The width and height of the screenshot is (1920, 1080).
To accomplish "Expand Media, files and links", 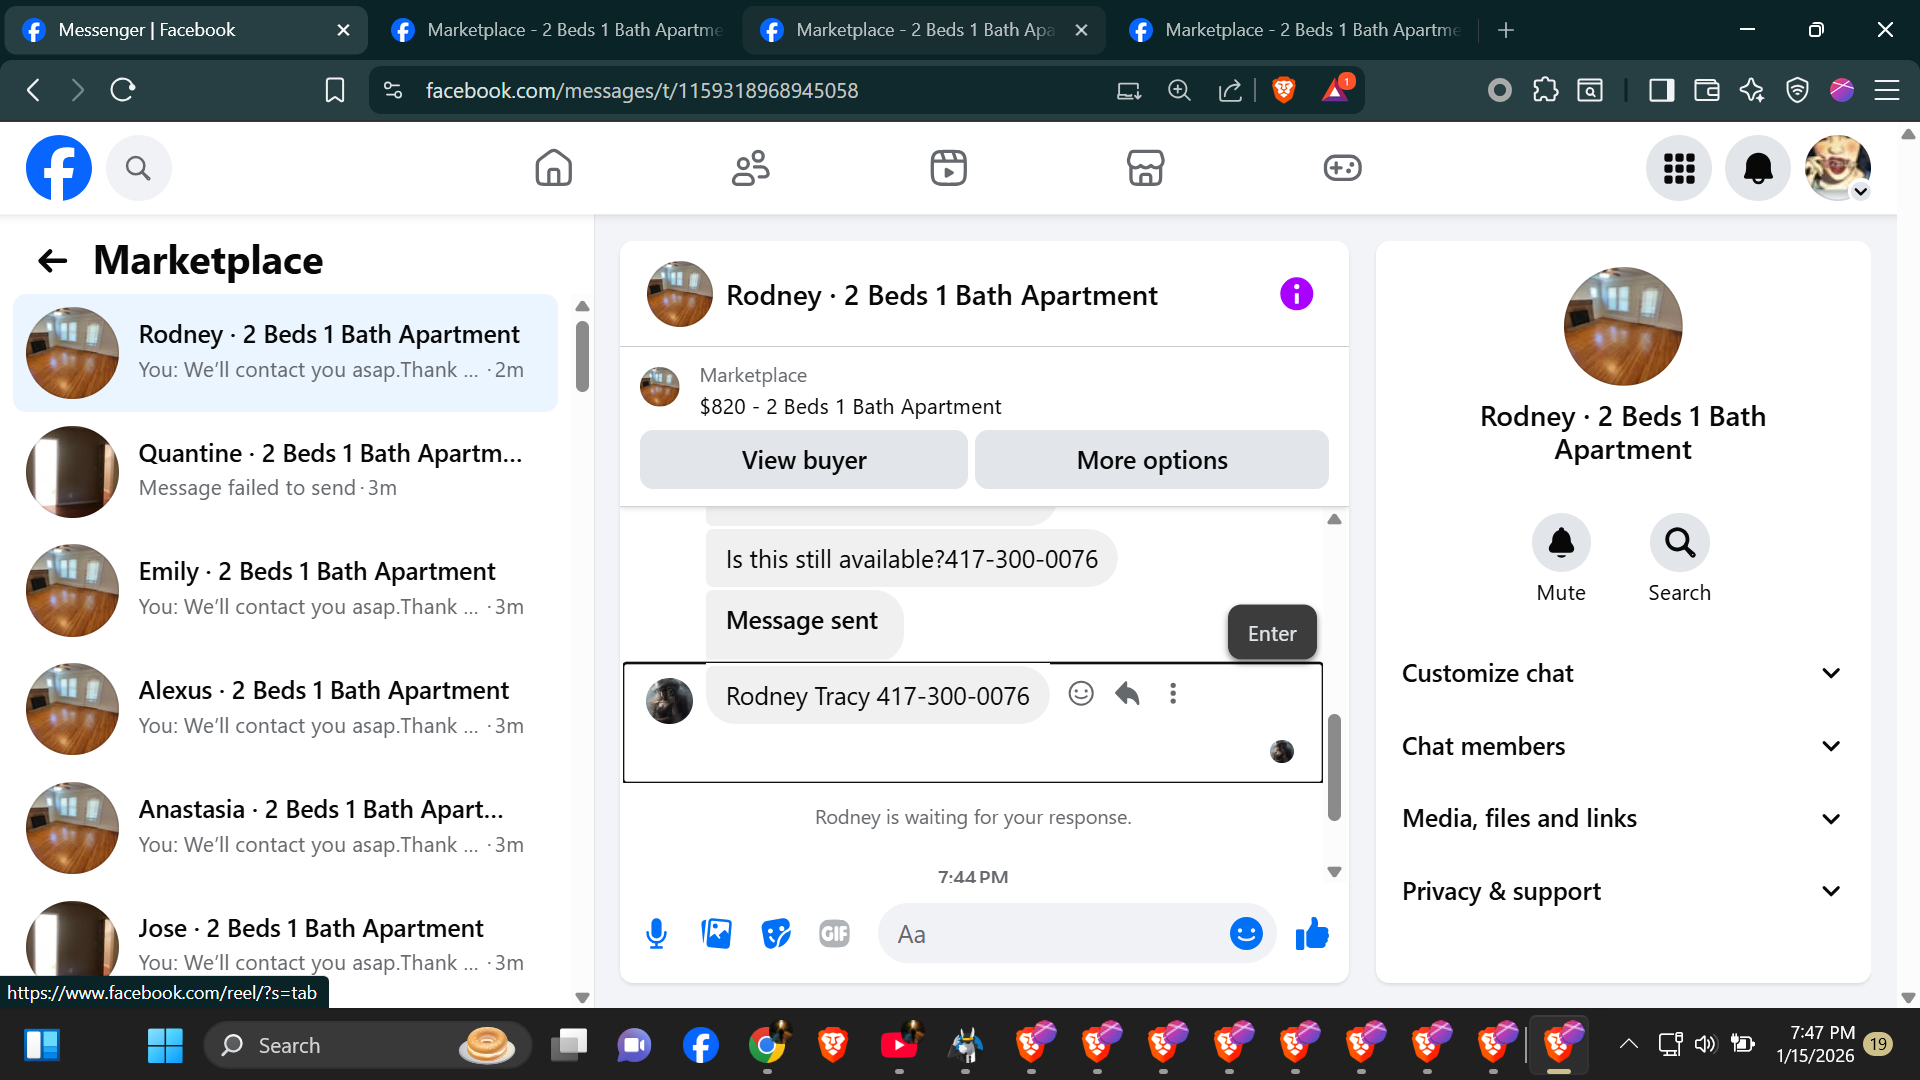I will pyautogui.click(x=1622, y=819).
